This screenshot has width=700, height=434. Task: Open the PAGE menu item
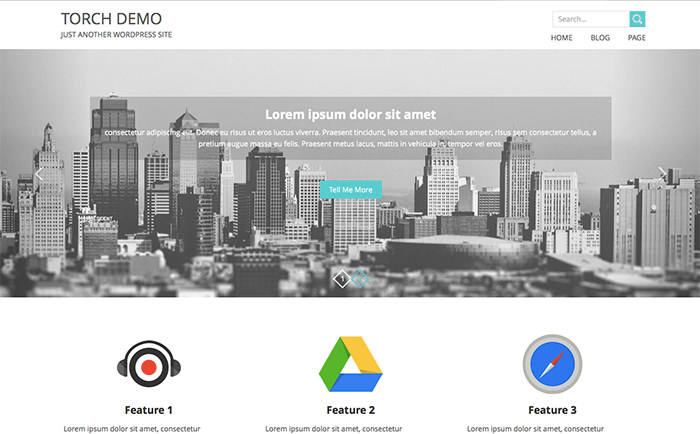tap(636, 38)
